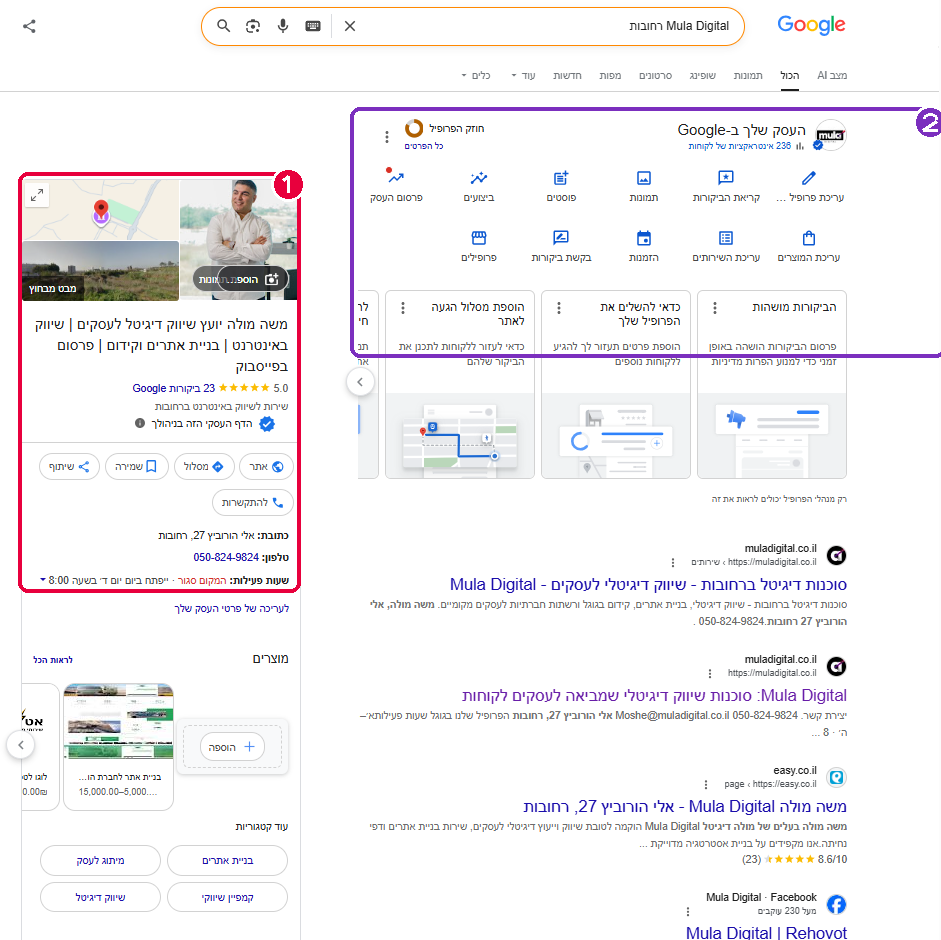Start voice search with microphone icon
Screen dimensions: 941x940
click(x=283, y=26)
